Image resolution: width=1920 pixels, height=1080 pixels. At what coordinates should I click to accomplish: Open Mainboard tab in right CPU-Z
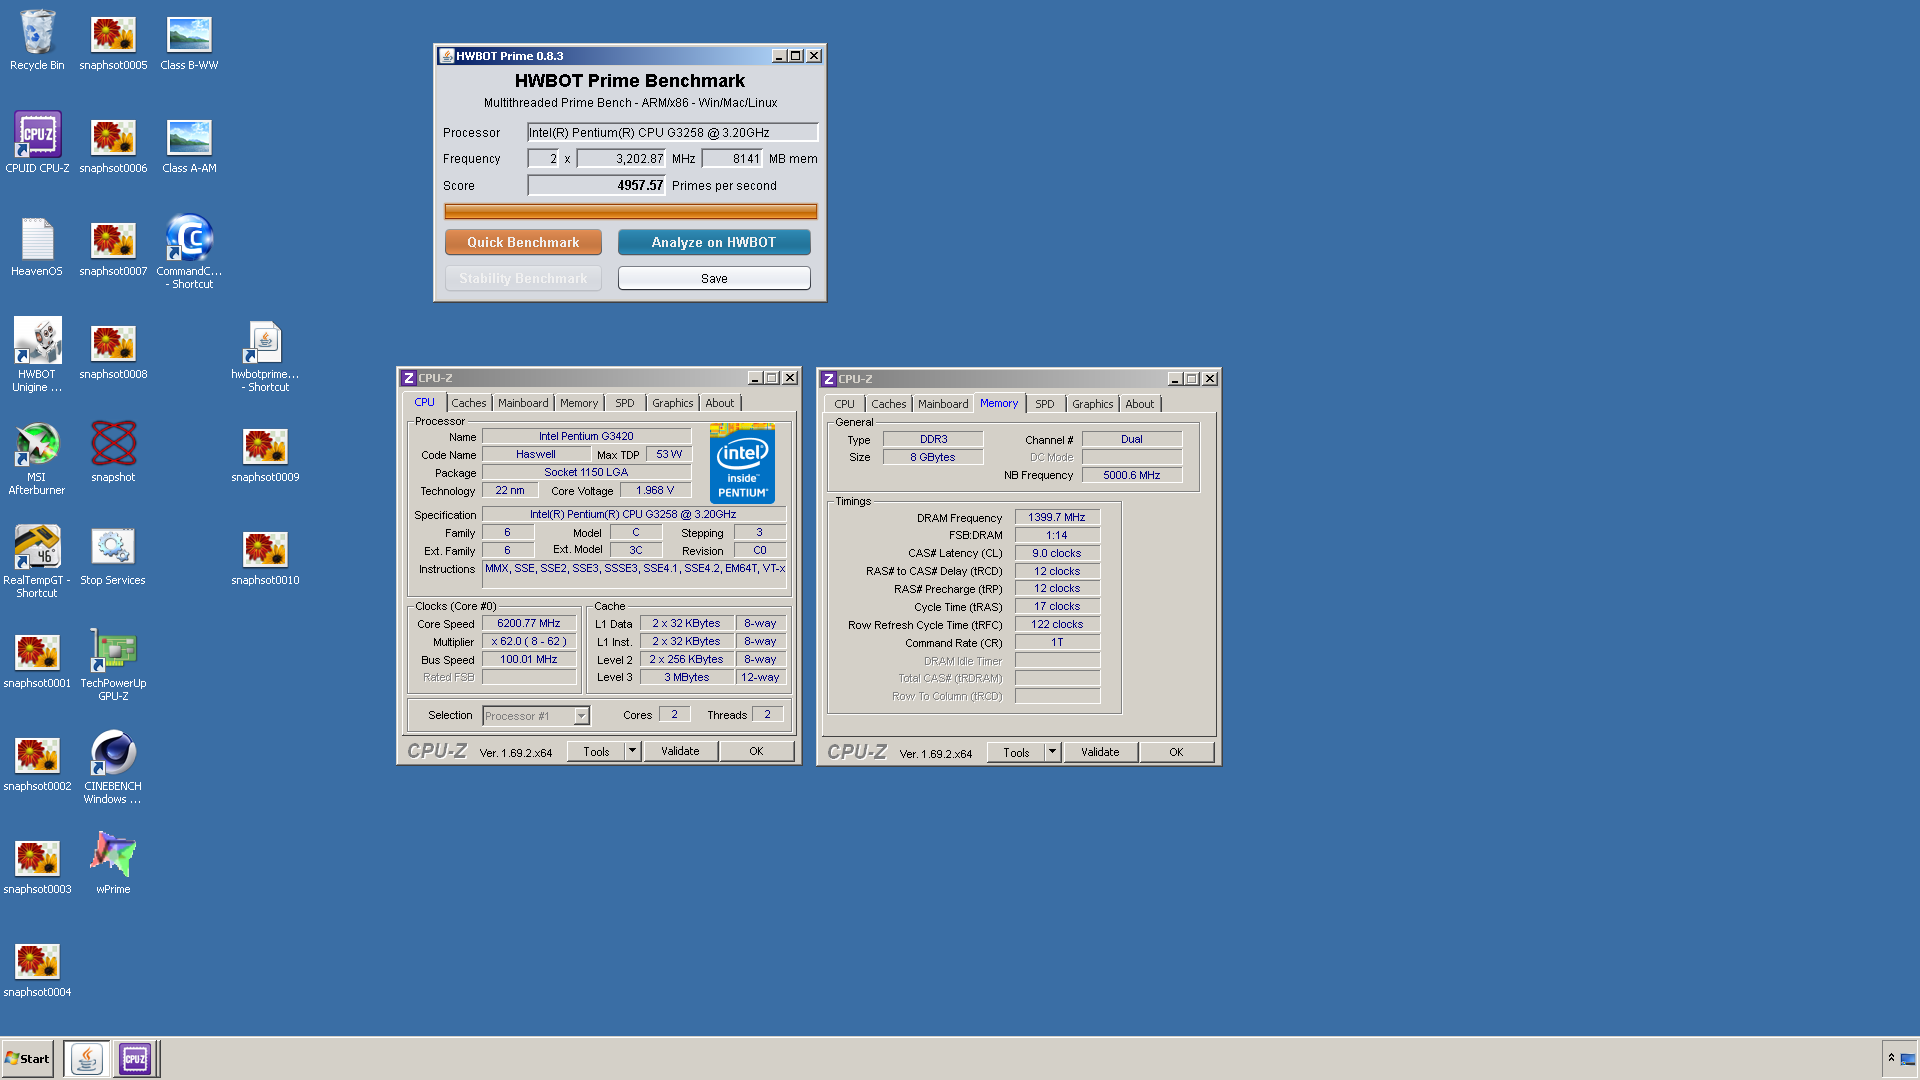943,404
